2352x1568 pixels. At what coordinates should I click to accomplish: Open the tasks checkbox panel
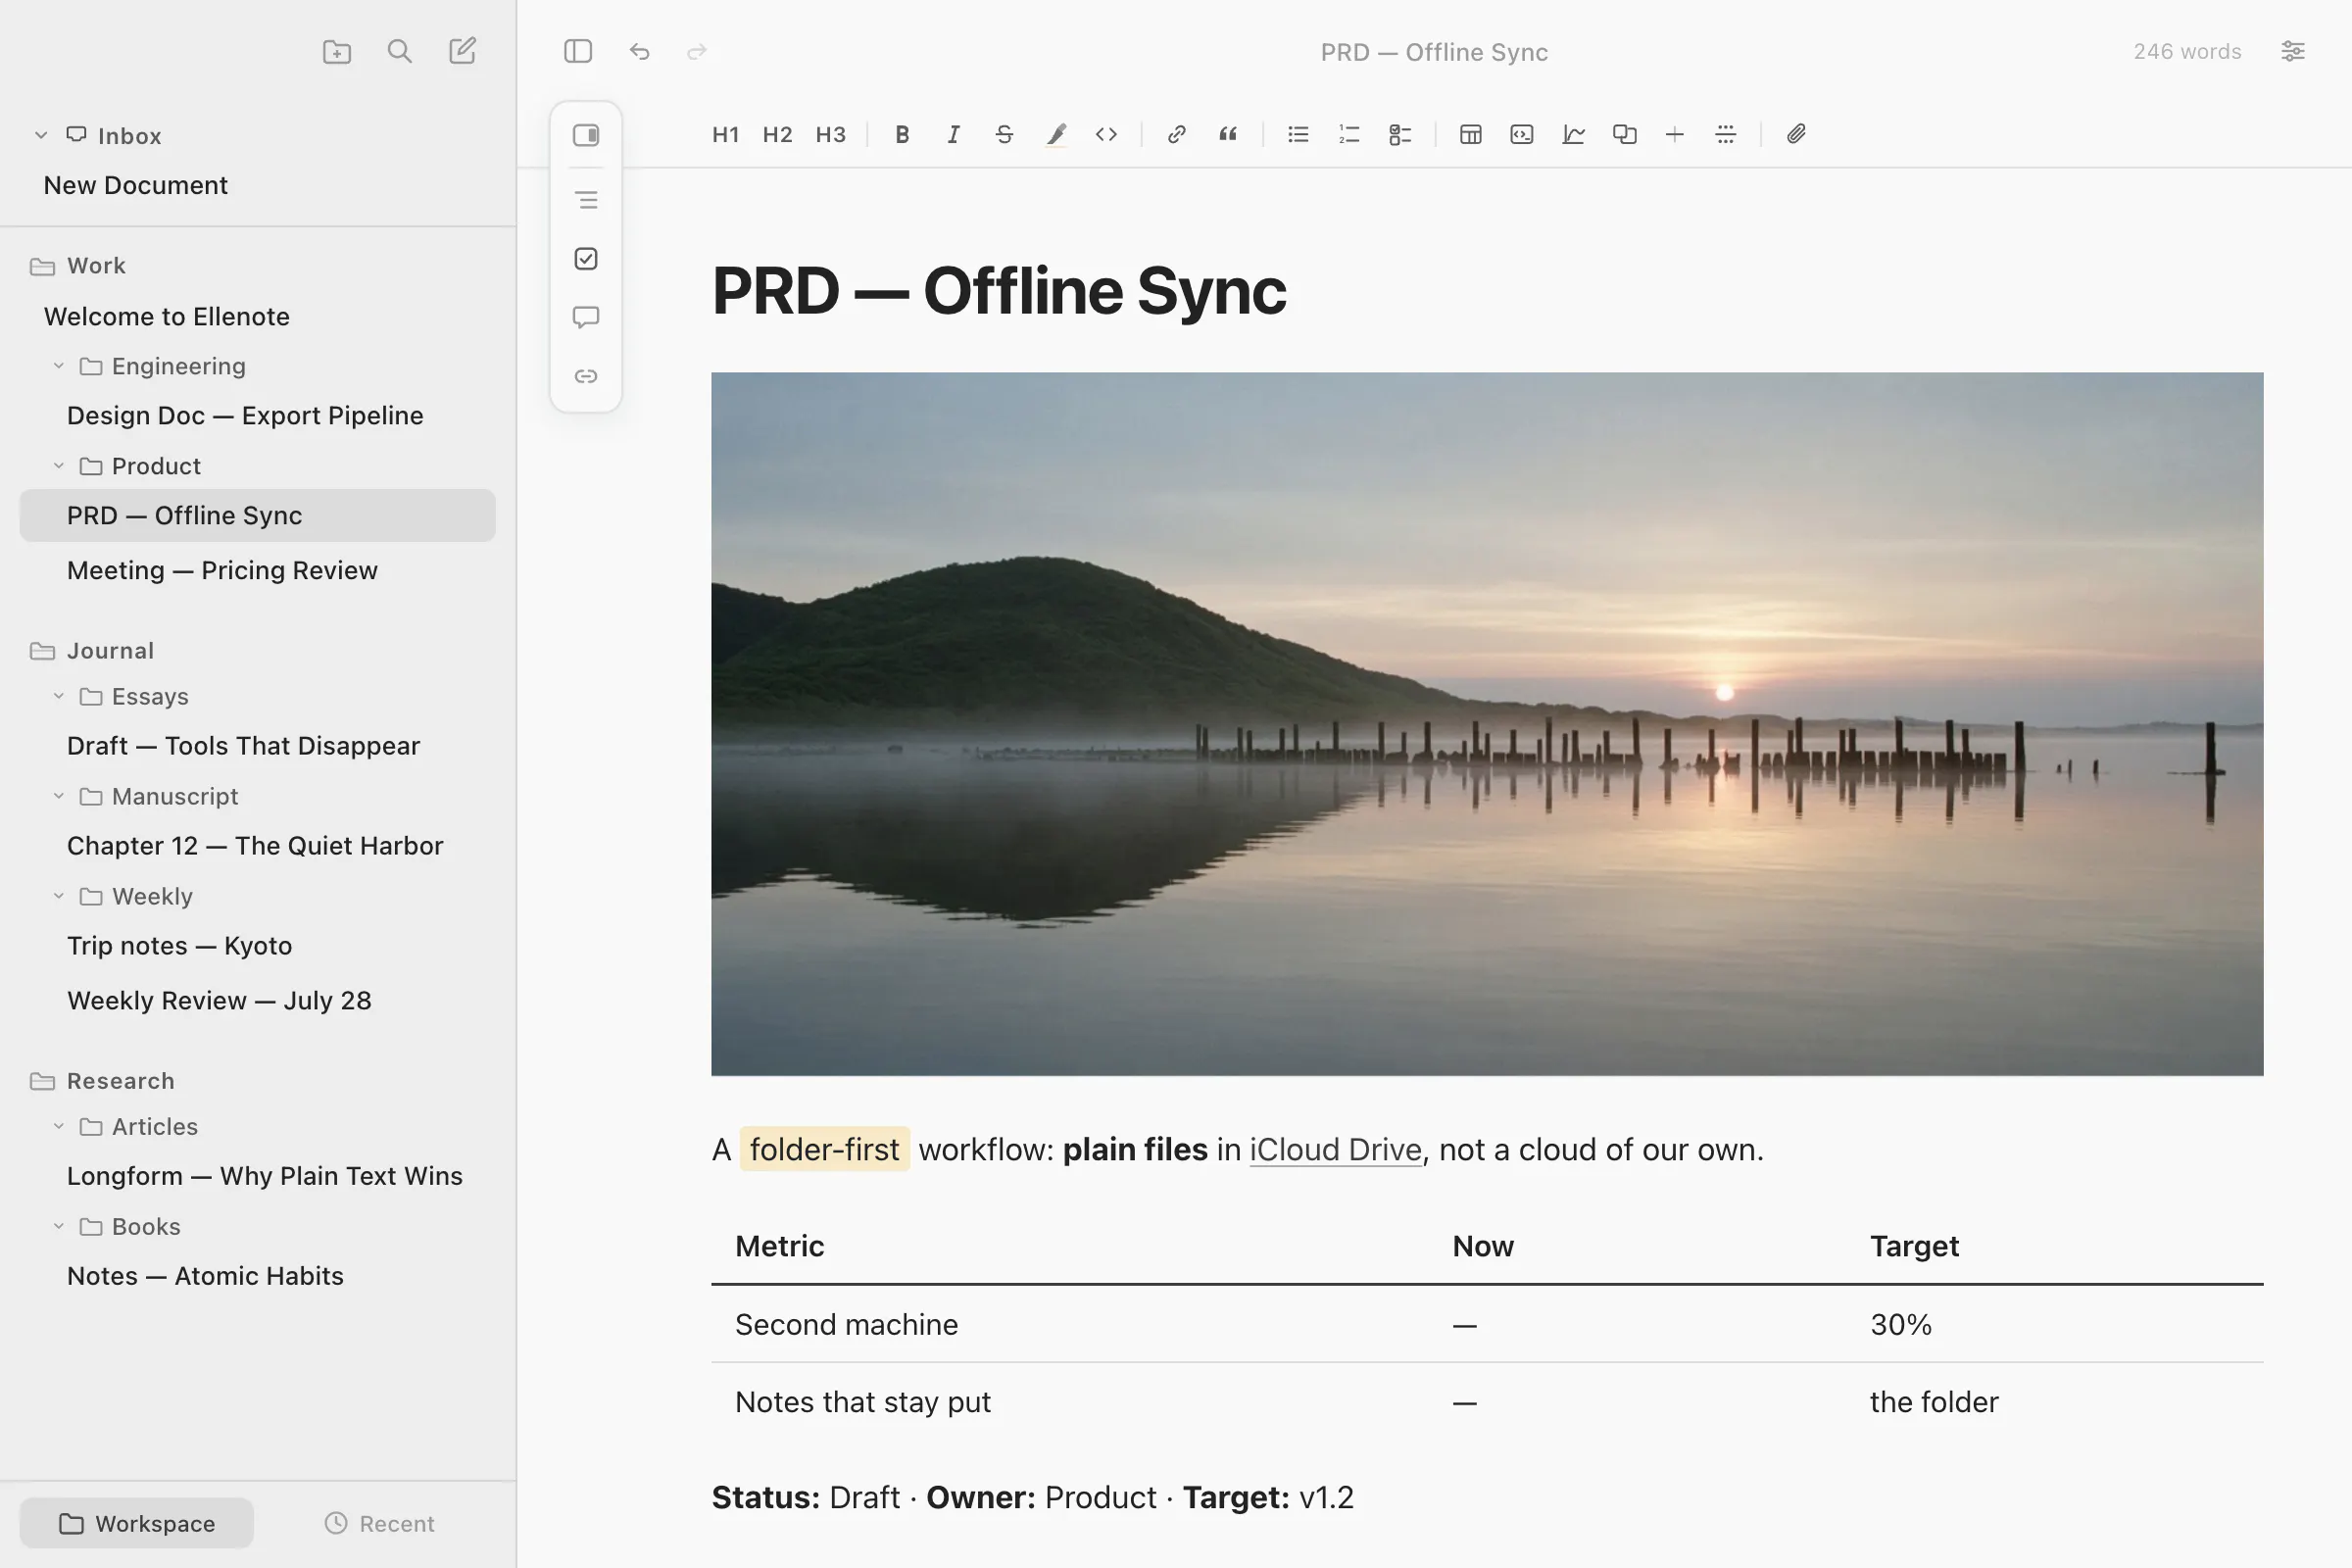click(586, 259)
